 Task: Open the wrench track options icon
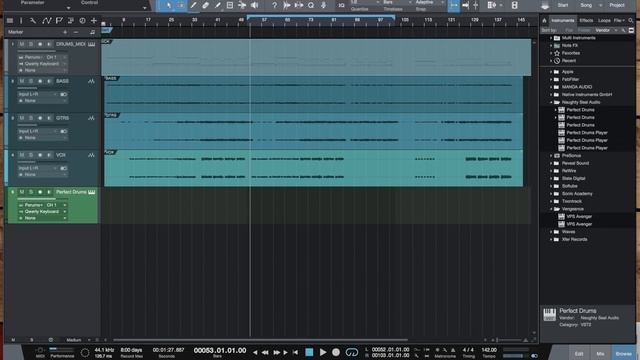(x=33, y=20)
